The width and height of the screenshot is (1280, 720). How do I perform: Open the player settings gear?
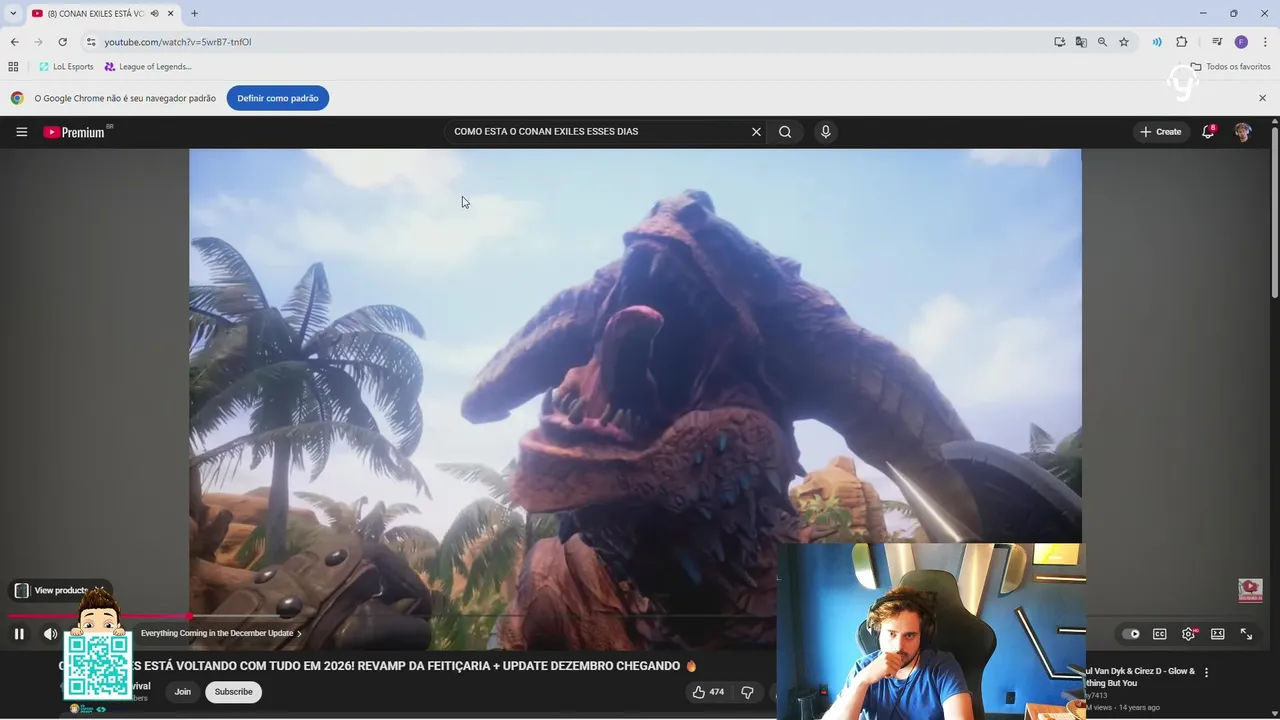coord(1188,634)
